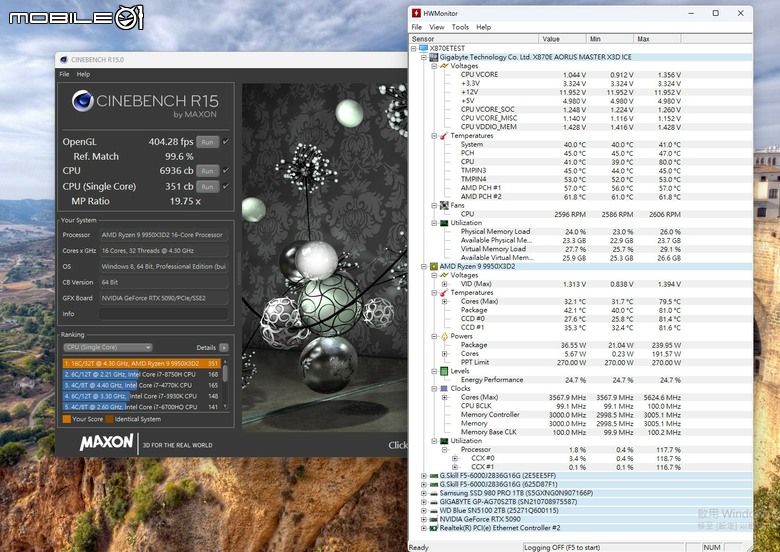Viewport: 780px width, 552px height.
Task: Select the Core i7-6700HQ ranking row
Action: point(142,407)
